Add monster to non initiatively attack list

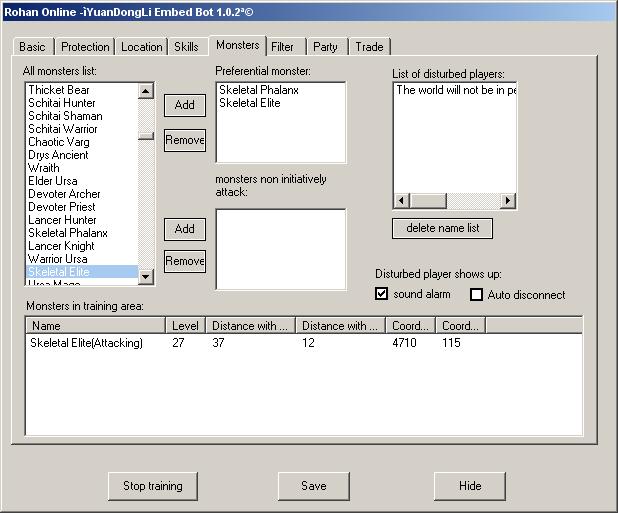pos(185,229)
